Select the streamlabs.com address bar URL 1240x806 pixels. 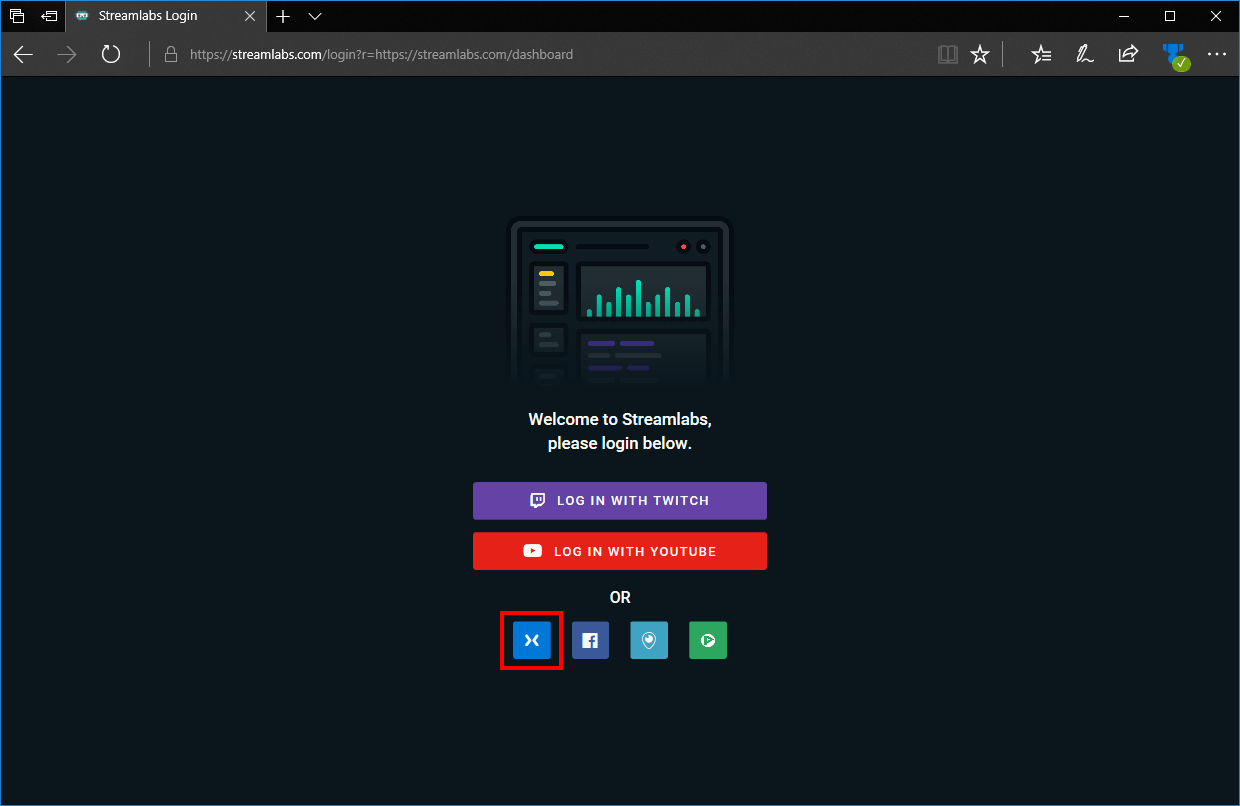point(381,55)
